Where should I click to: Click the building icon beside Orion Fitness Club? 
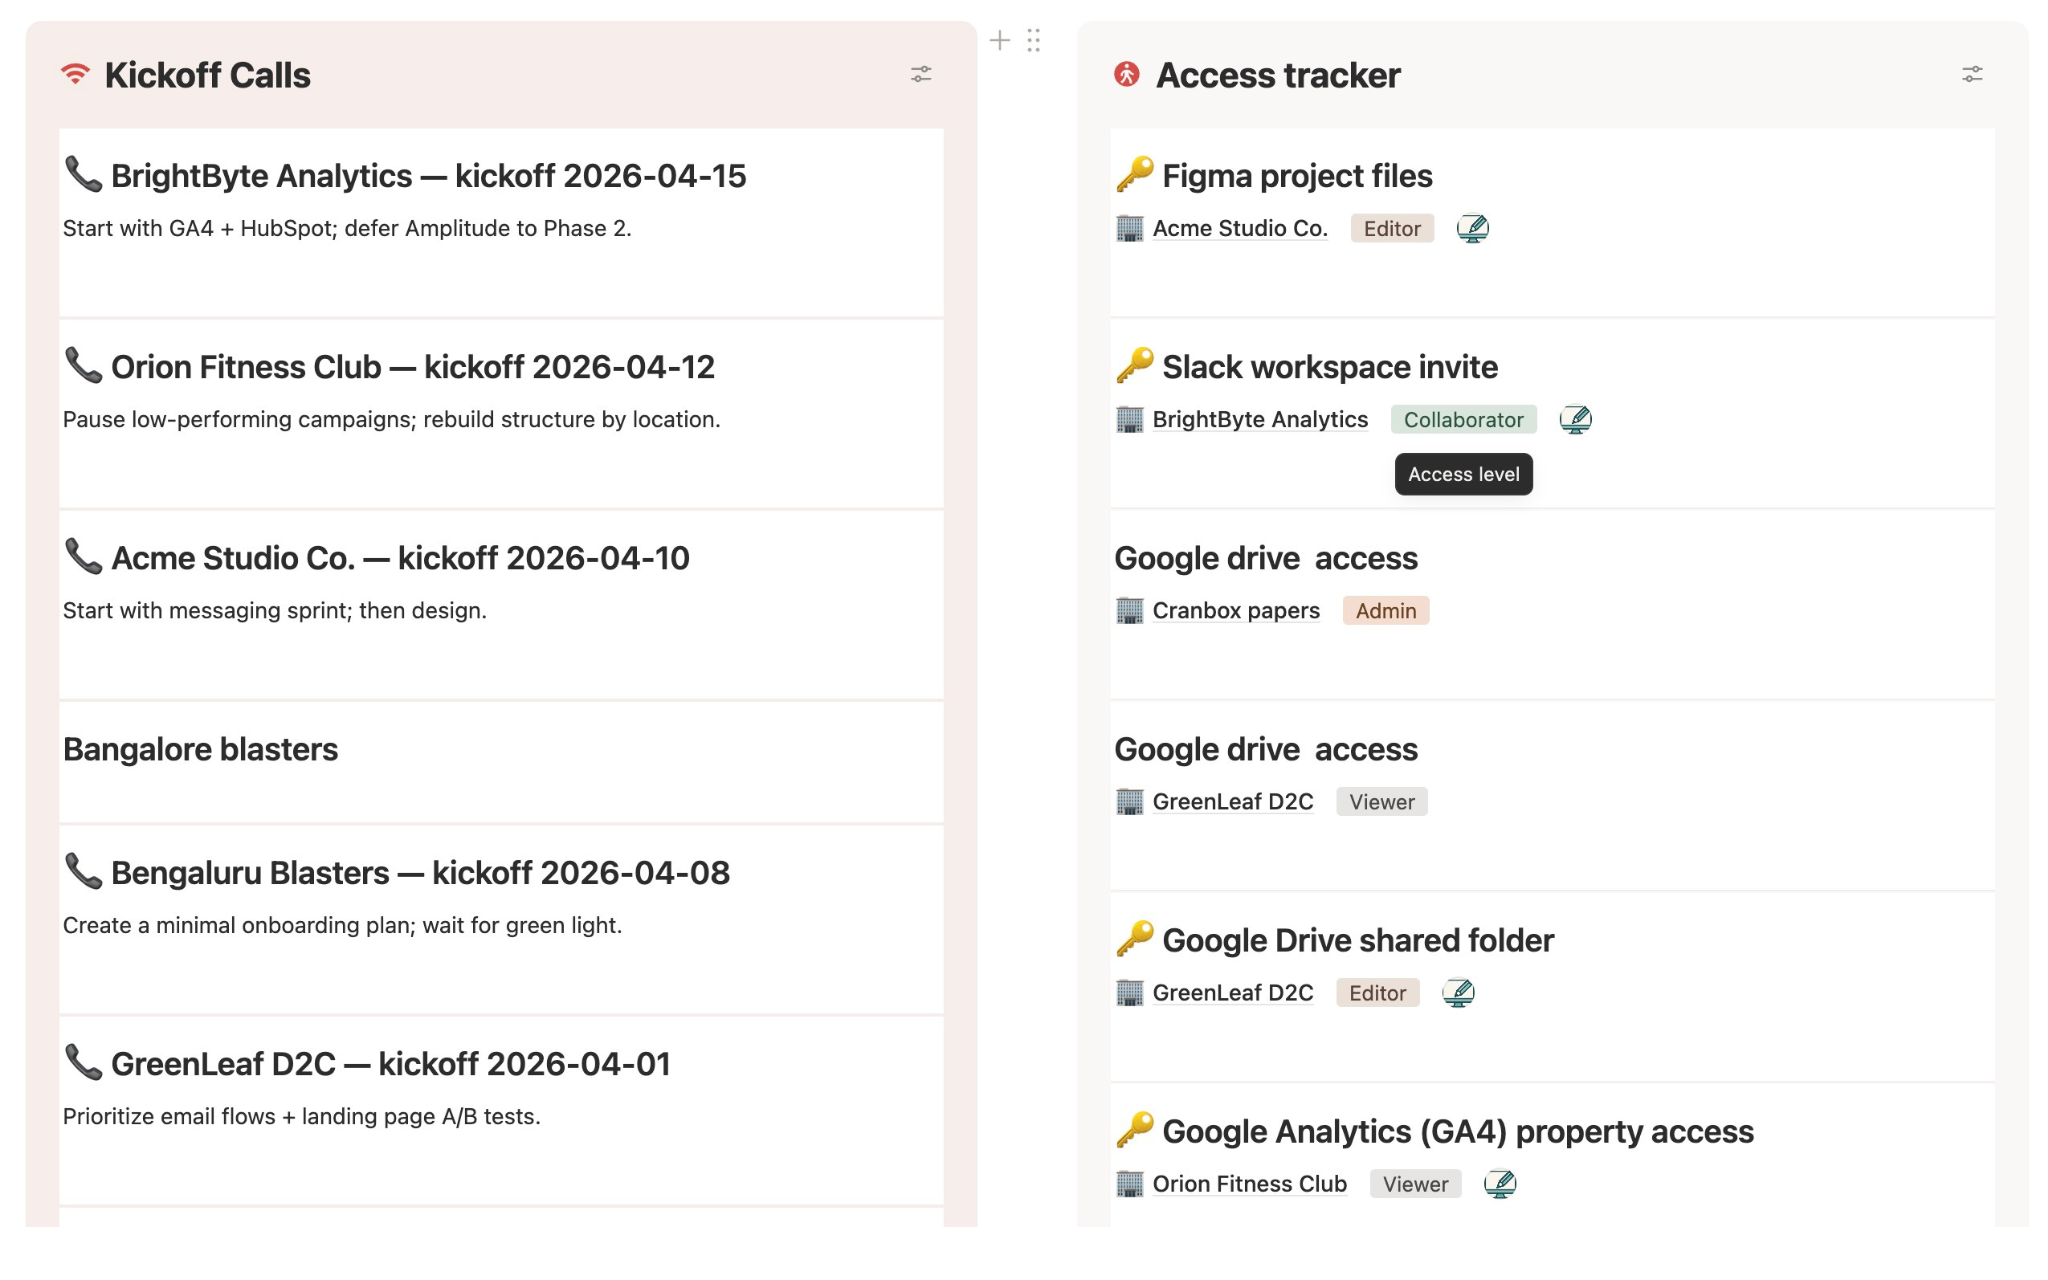(x=1129, y=1183)
